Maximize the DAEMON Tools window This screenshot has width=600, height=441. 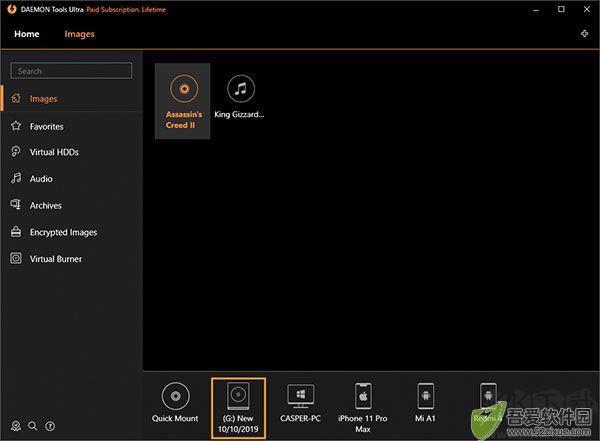[561, 9]
